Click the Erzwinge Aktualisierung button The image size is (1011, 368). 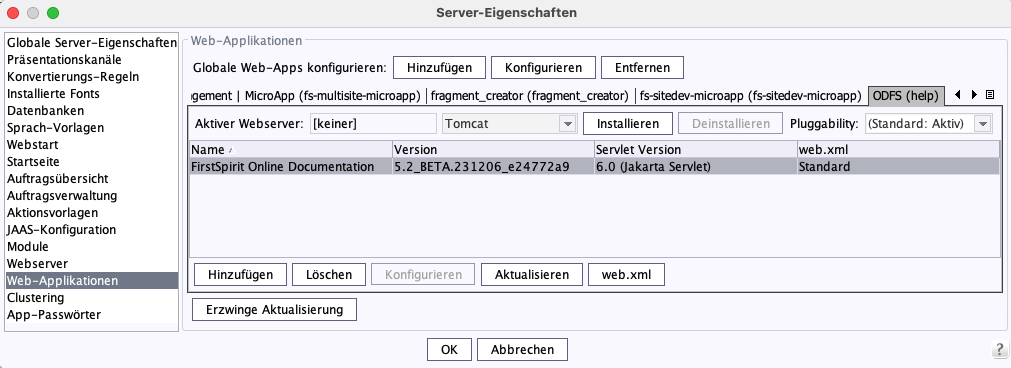tap(274, 309)
